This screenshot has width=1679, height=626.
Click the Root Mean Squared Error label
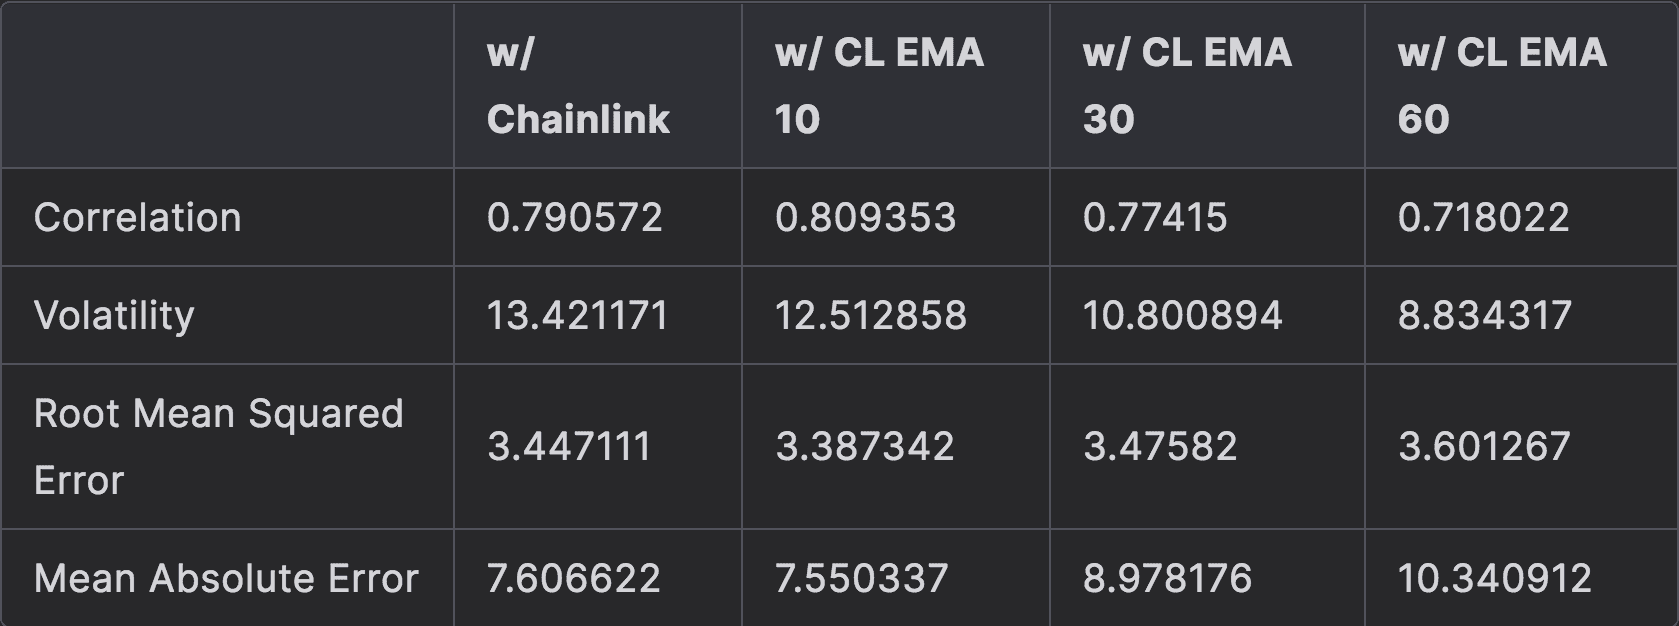[218, 446]
